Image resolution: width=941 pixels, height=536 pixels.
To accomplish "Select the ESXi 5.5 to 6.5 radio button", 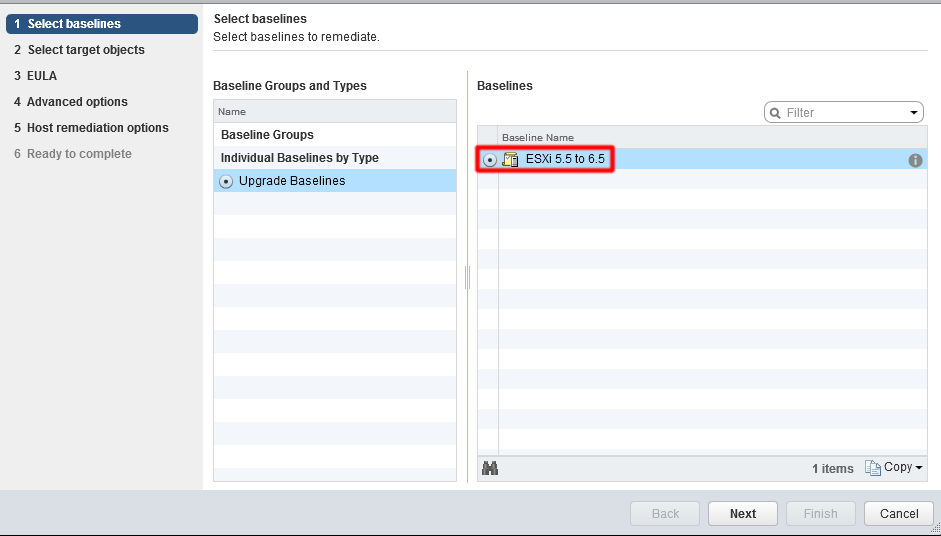I will (x=490, y=160).
